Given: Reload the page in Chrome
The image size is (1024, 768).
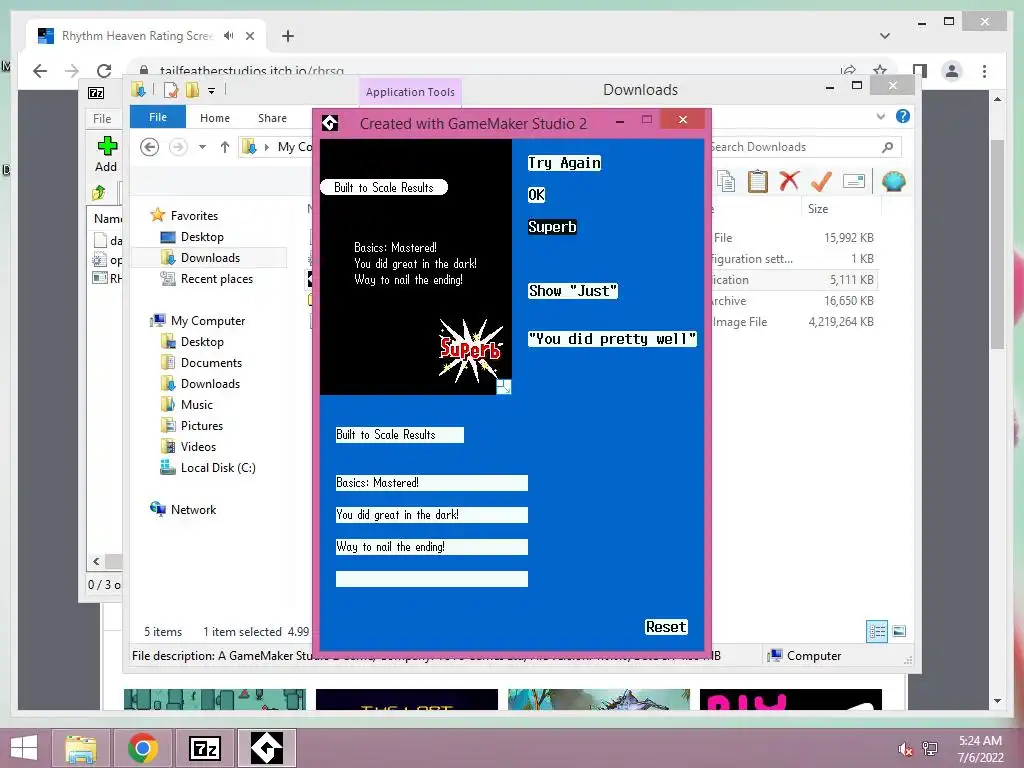Looking at the screenshot, I should [104, 71].
